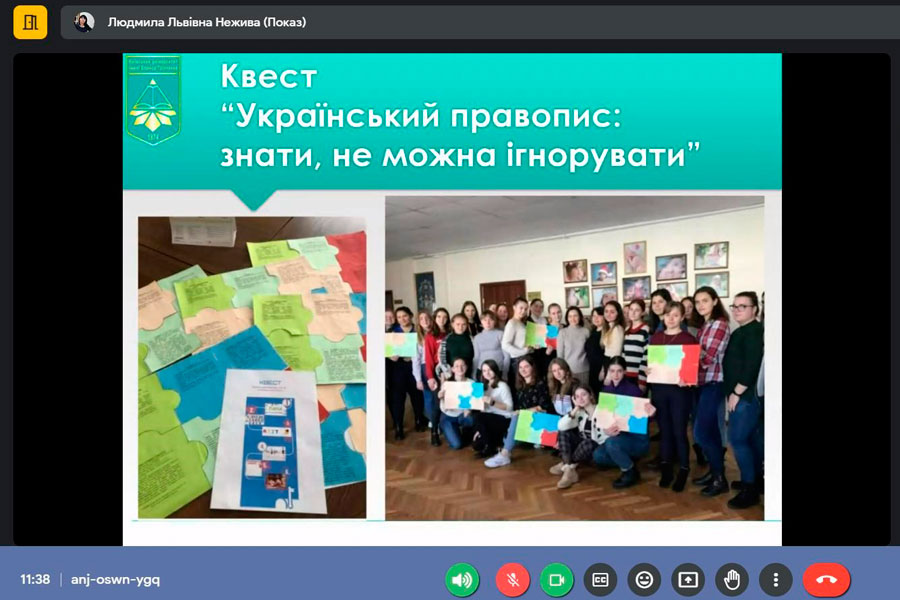The image size is (900, 600).
Task: Click the puzzle pieces photo on slide
Action: [x=252, y=367]
